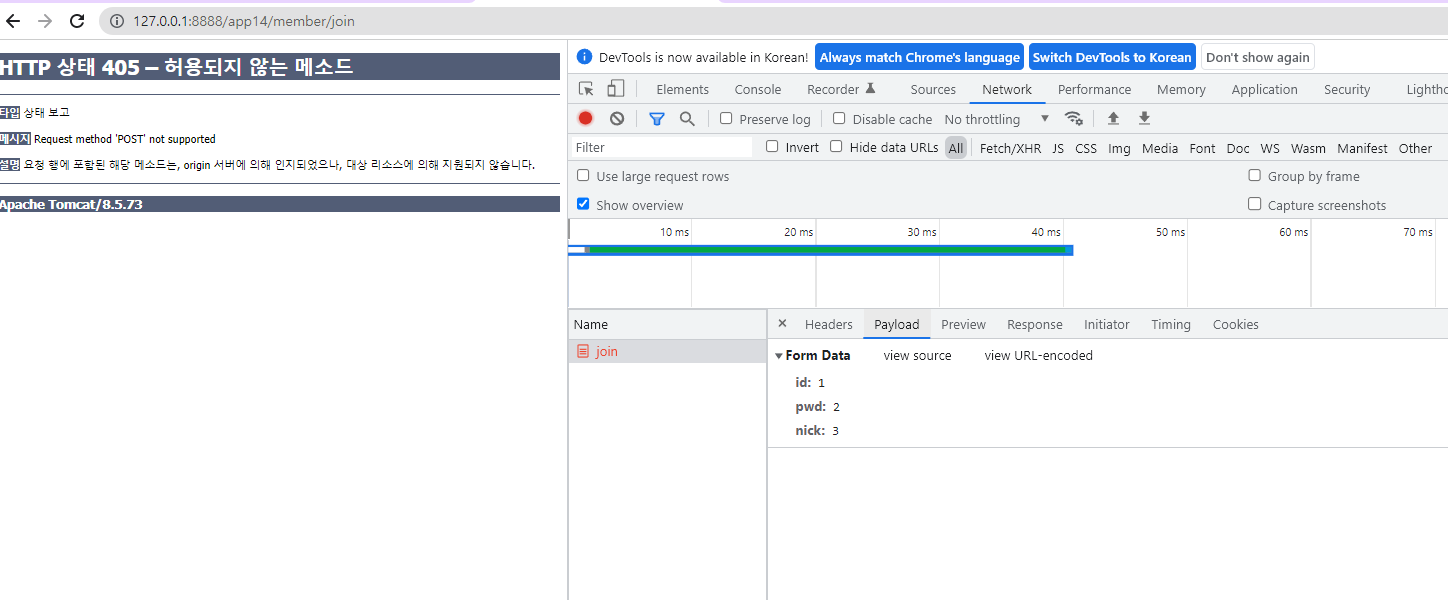Filter requests by JS
This screenshot has width=1448, height=600.
[1058, 148]
